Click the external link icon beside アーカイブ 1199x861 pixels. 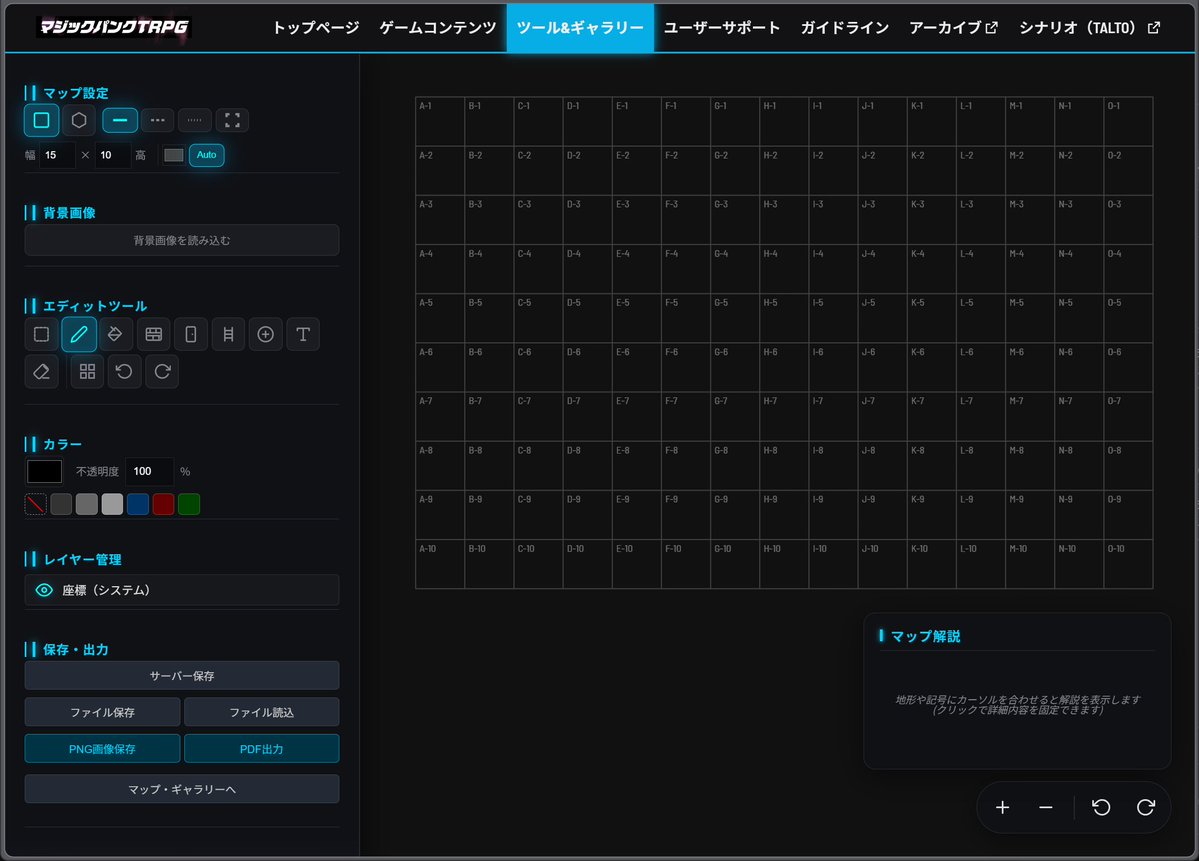(x=992, y=28)
